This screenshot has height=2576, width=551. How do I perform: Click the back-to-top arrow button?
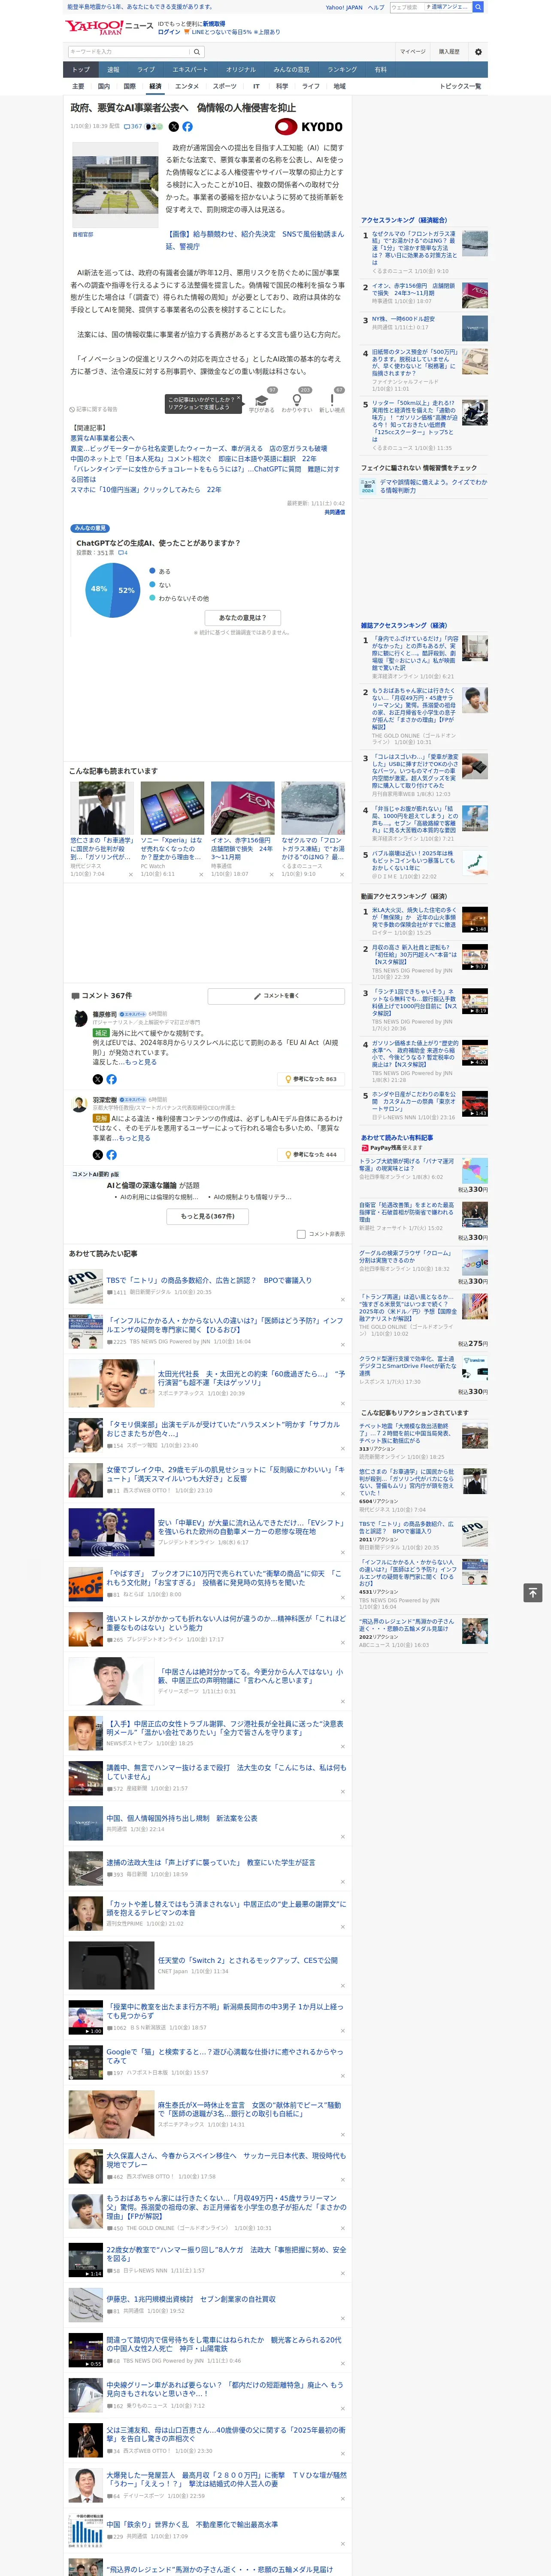click(533, 1592)
